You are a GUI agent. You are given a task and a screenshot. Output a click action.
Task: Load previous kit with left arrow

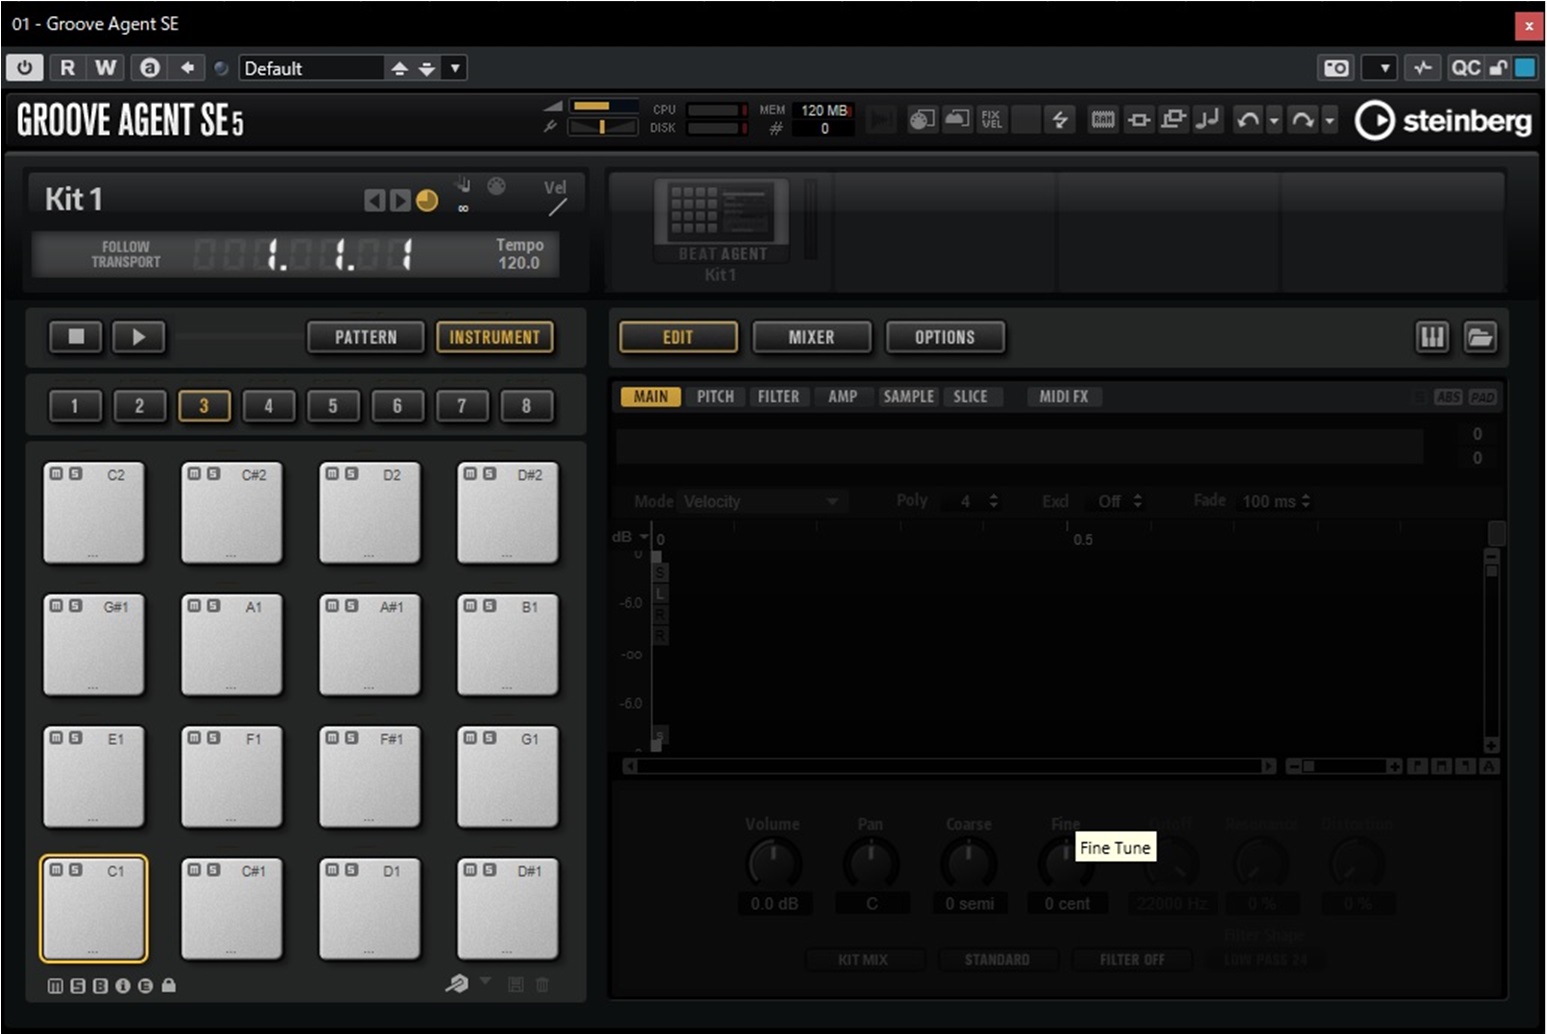(x=374, y=201)
